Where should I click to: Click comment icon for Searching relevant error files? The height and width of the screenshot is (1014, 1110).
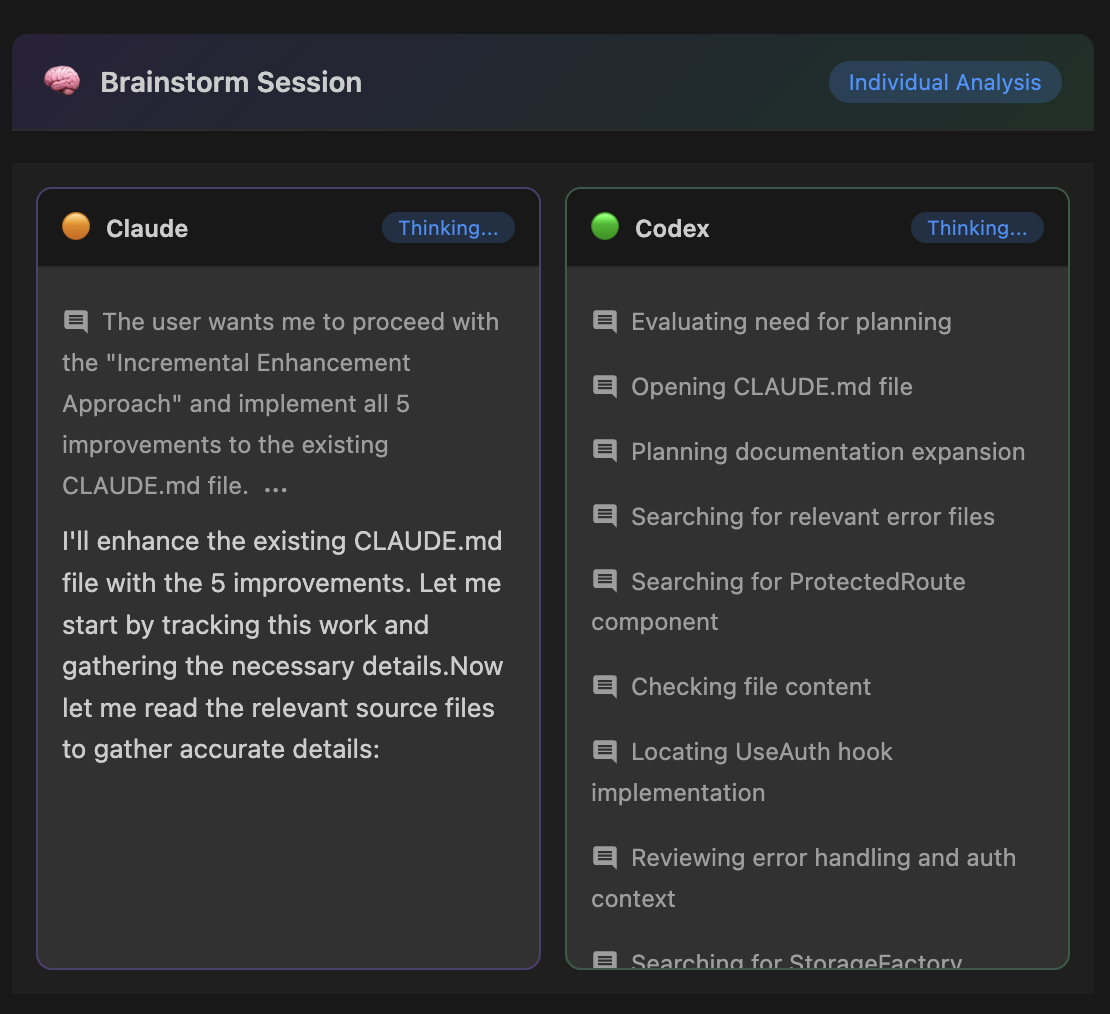click(x=605, y=516)
